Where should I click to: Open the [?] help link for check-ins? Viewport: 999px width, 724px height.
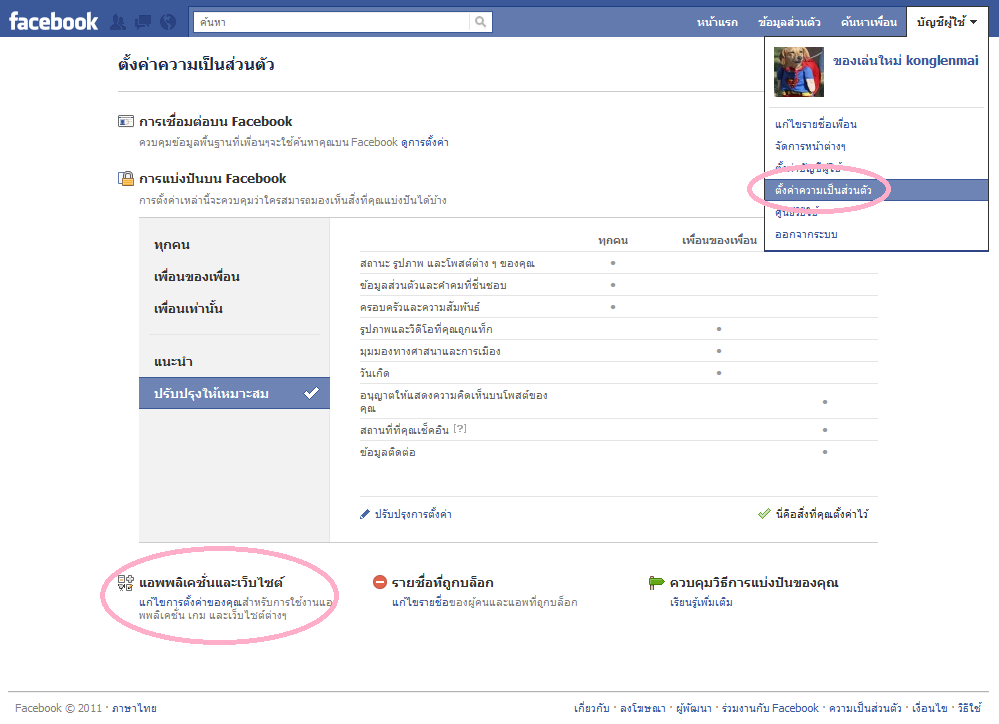460,429
